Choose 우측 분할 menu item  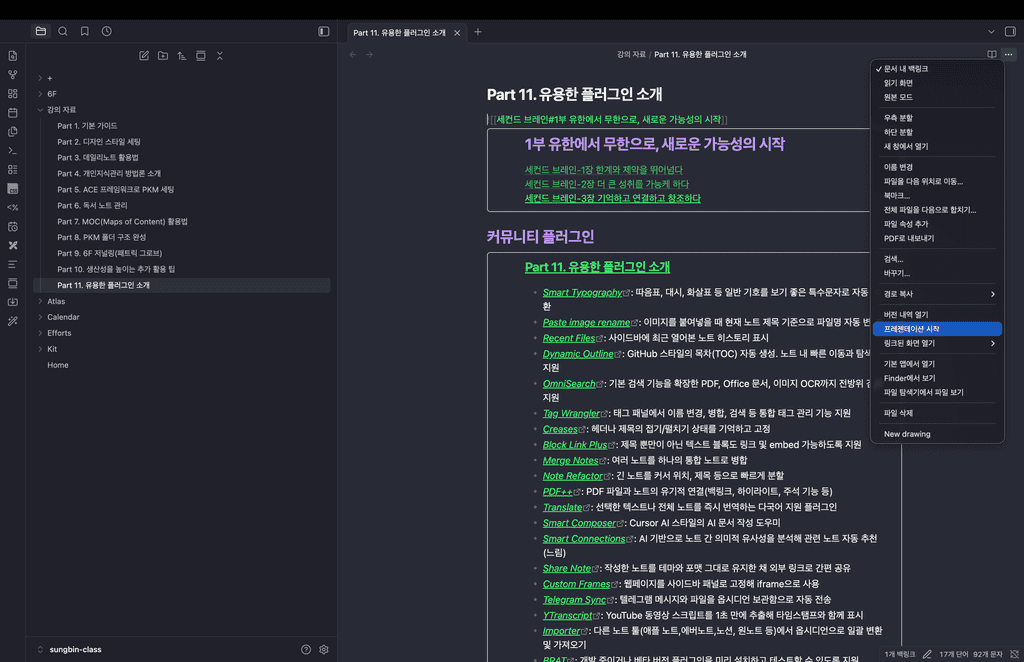(x=937, y=118)
